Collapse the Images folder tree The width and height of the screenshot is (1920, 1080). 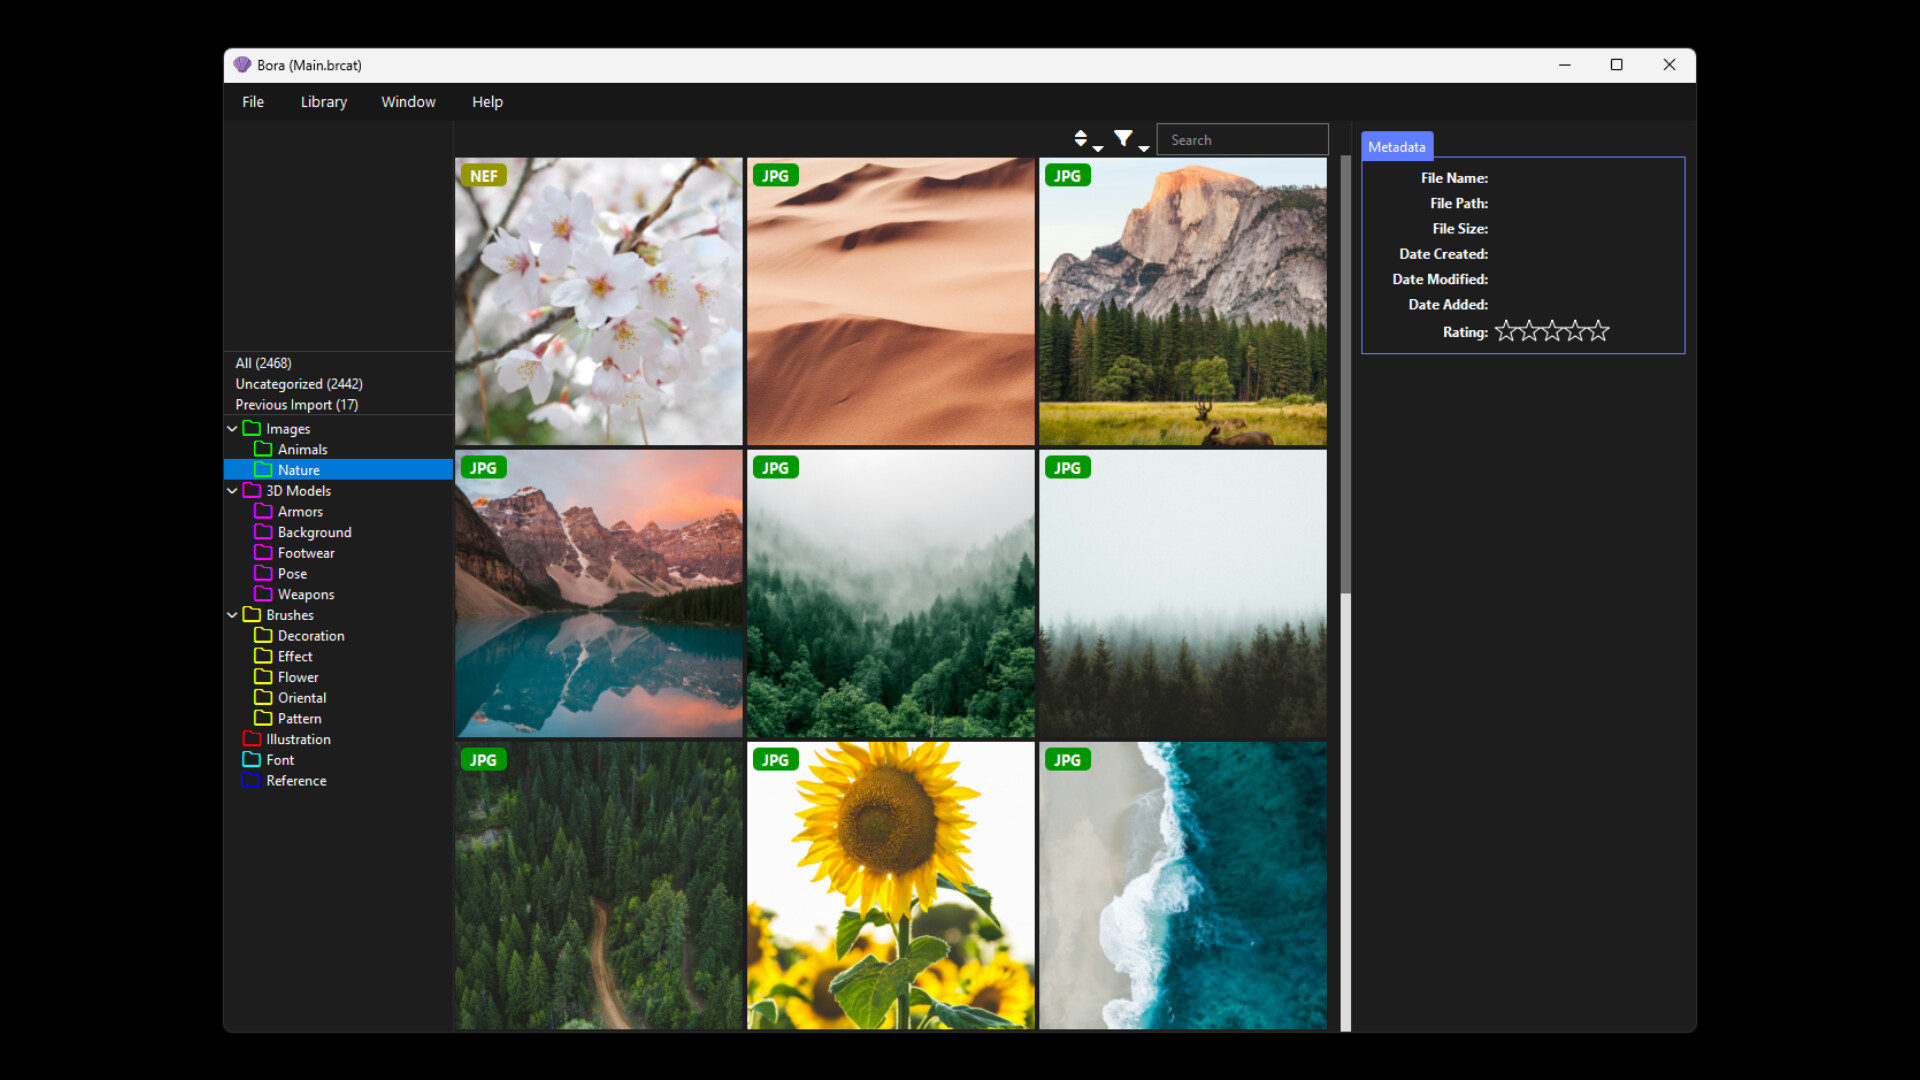[232, 428]
